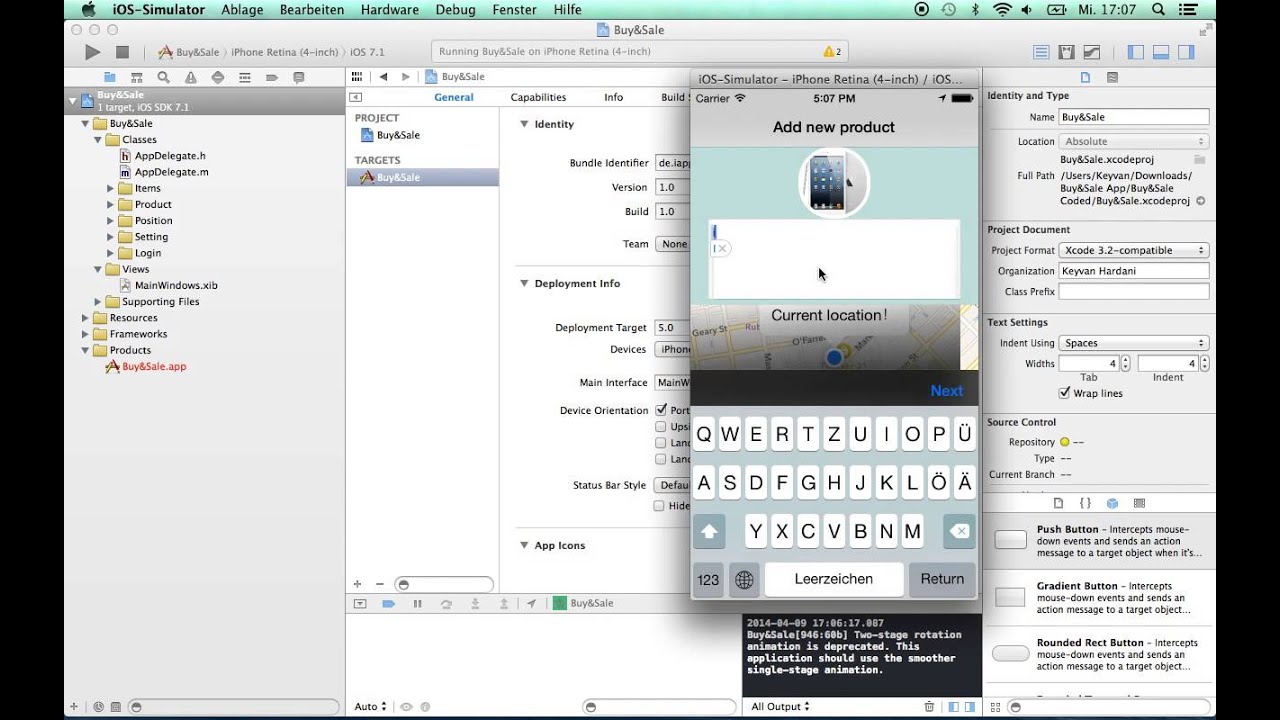Show the File inspector icon
The height and width of the screenshot is (720, 1280).
1086,77
